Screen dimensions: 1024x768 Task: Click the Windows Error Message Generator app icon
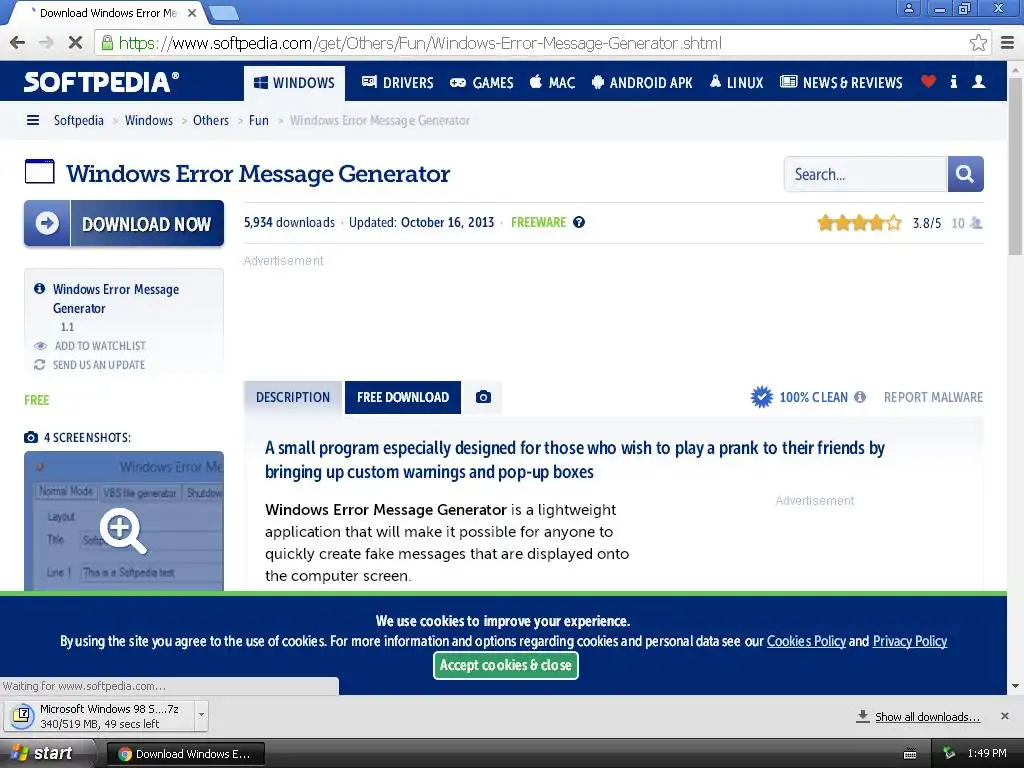point(39,172)
